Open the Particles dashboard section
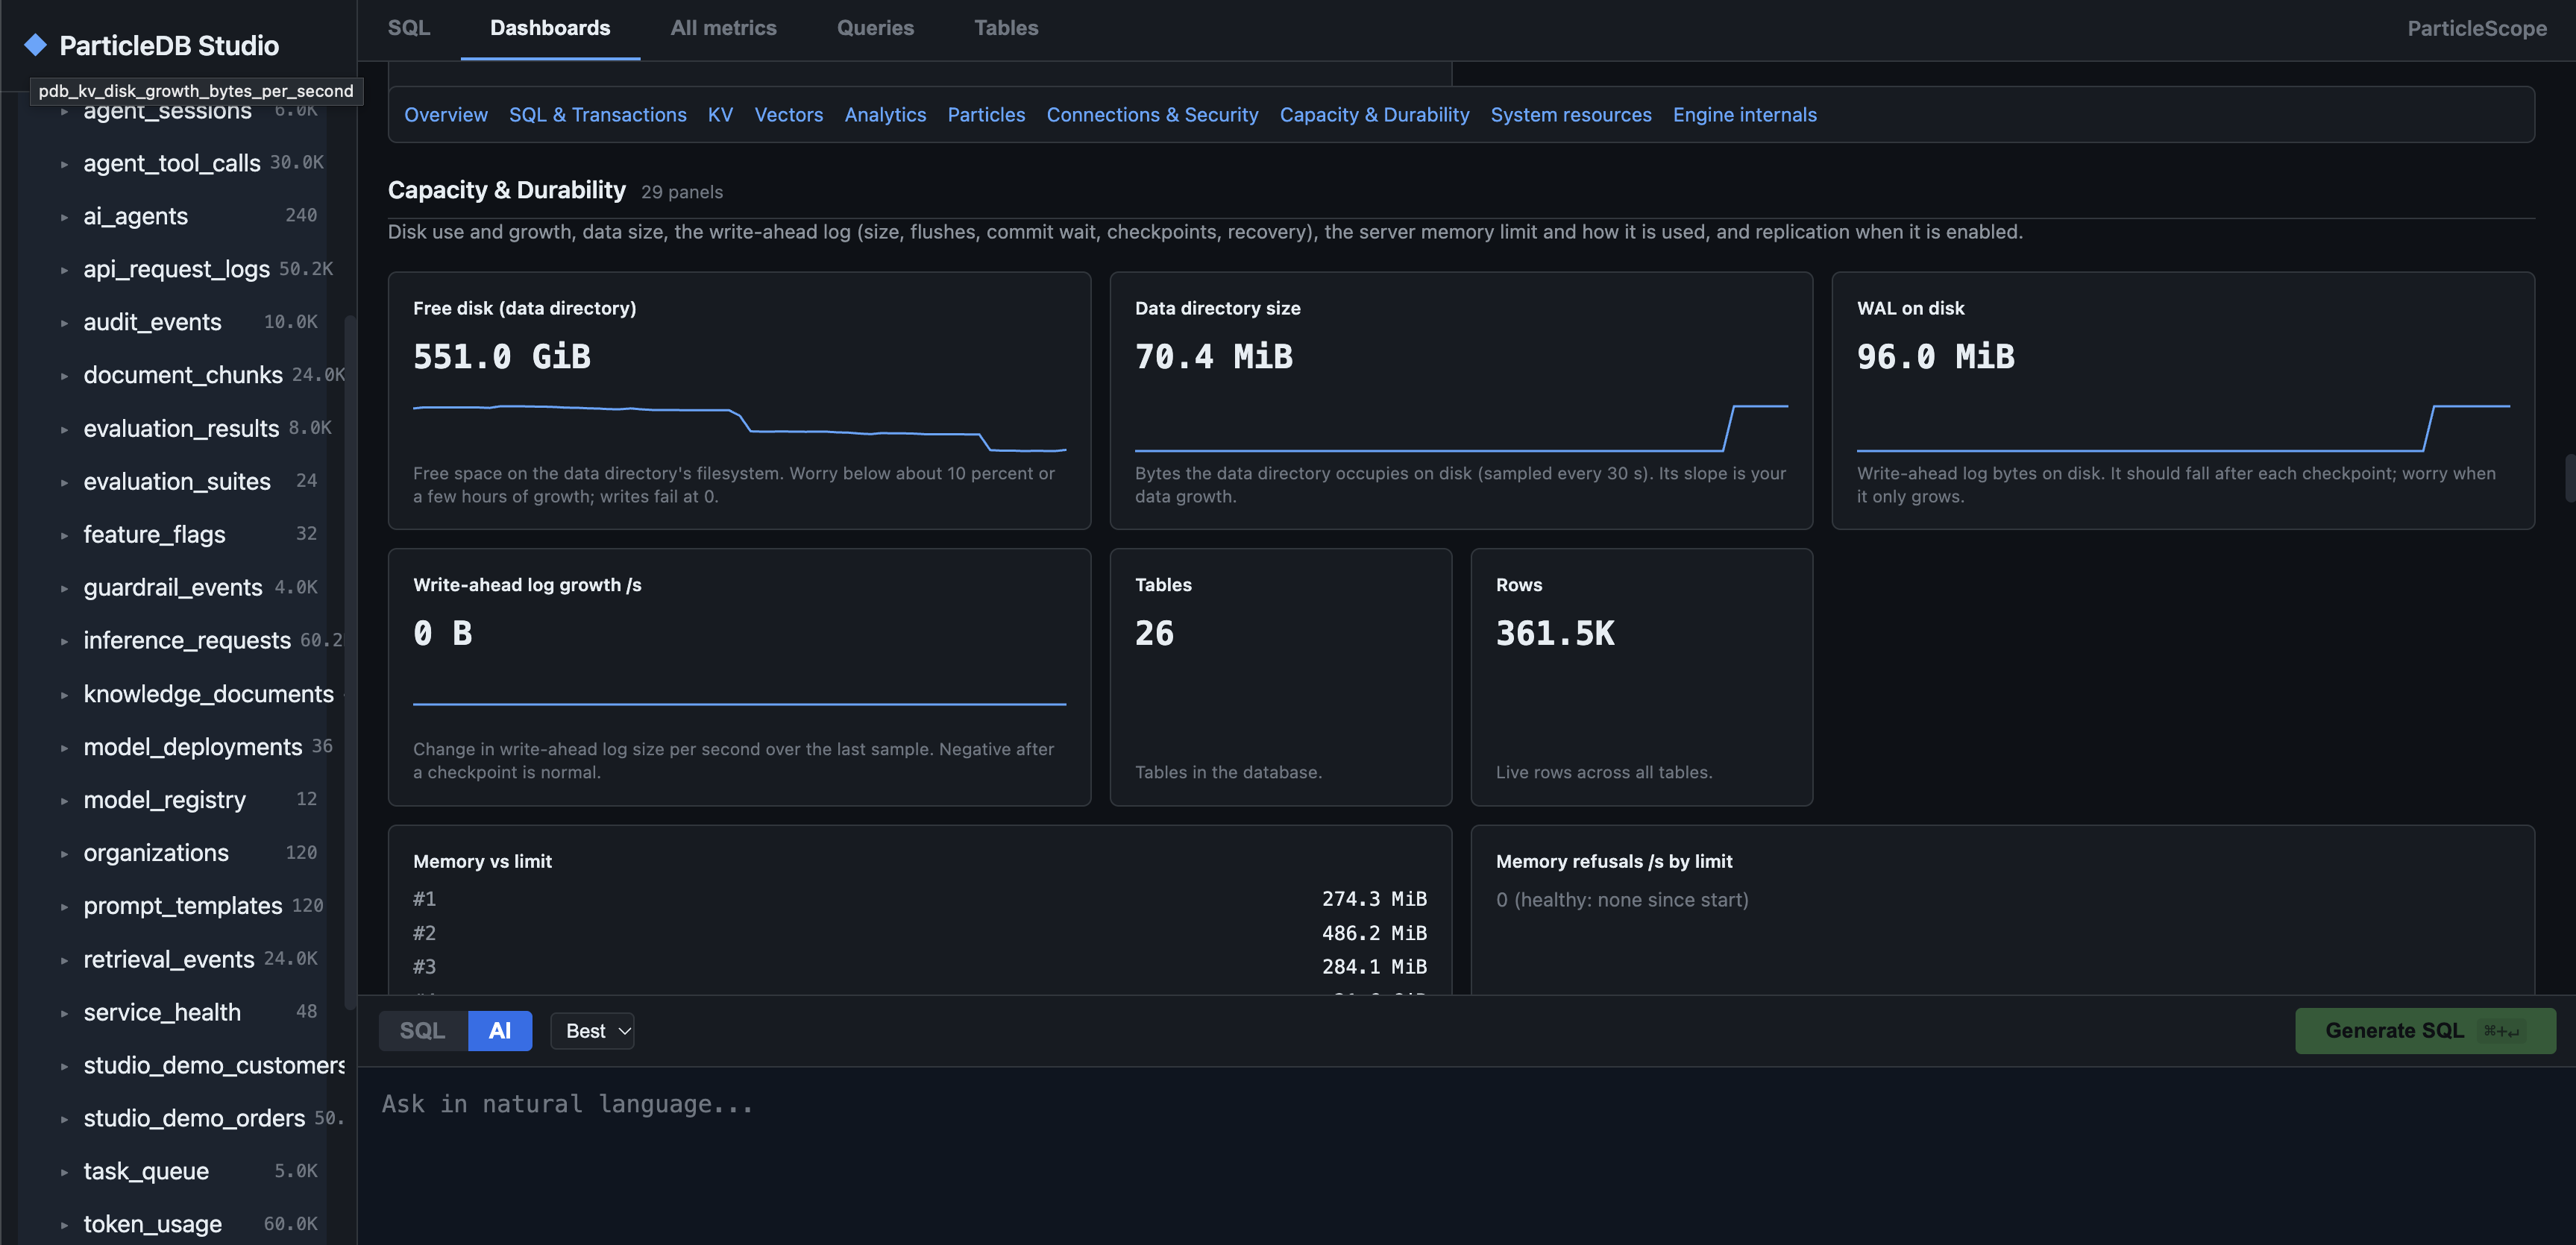 pyautogui.click(x=986, y=115)
